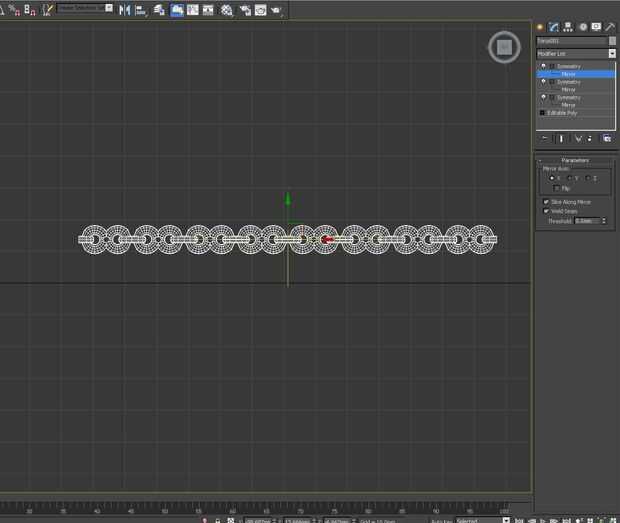Viewport: 620px width, 523px height.
Task: Switch to the Display panel tab
Action: point(596,27)
